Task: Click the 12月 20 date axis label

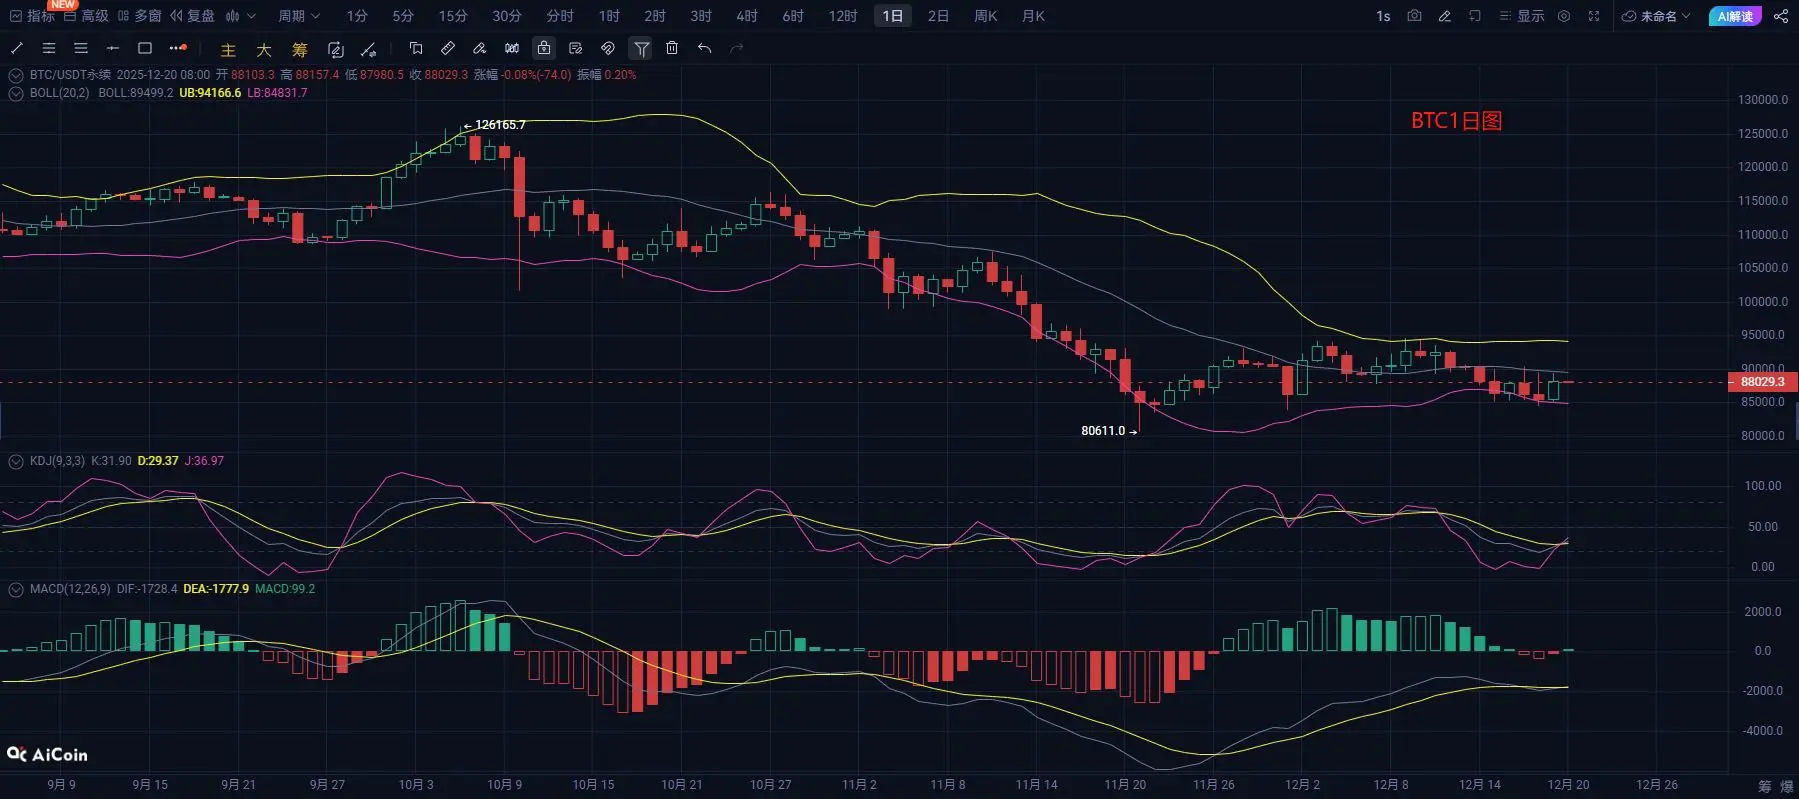Action: click(x=1568, y=784)
